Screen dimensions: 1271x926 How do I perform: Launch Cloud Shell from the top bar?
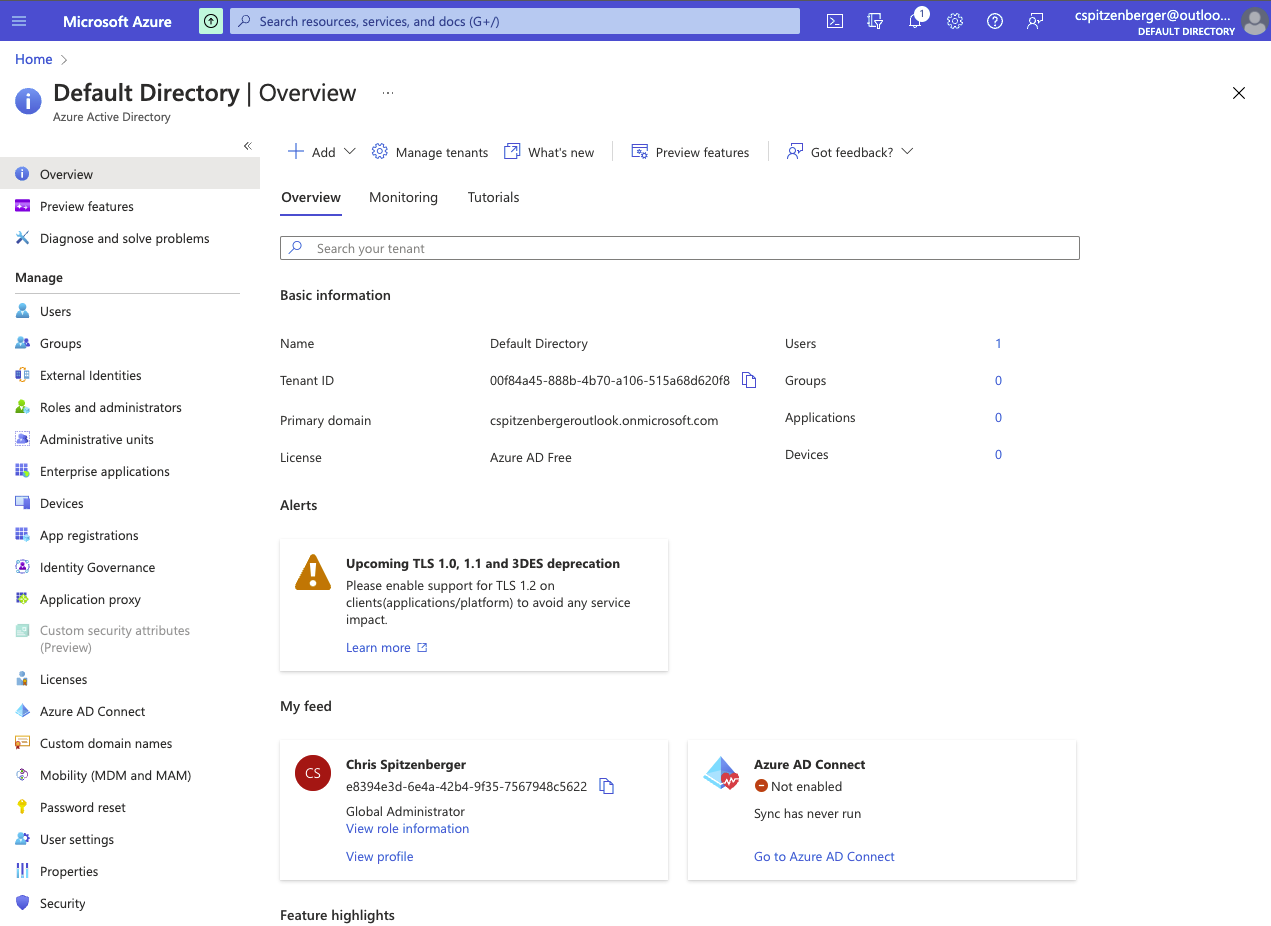tap(834, 20)
